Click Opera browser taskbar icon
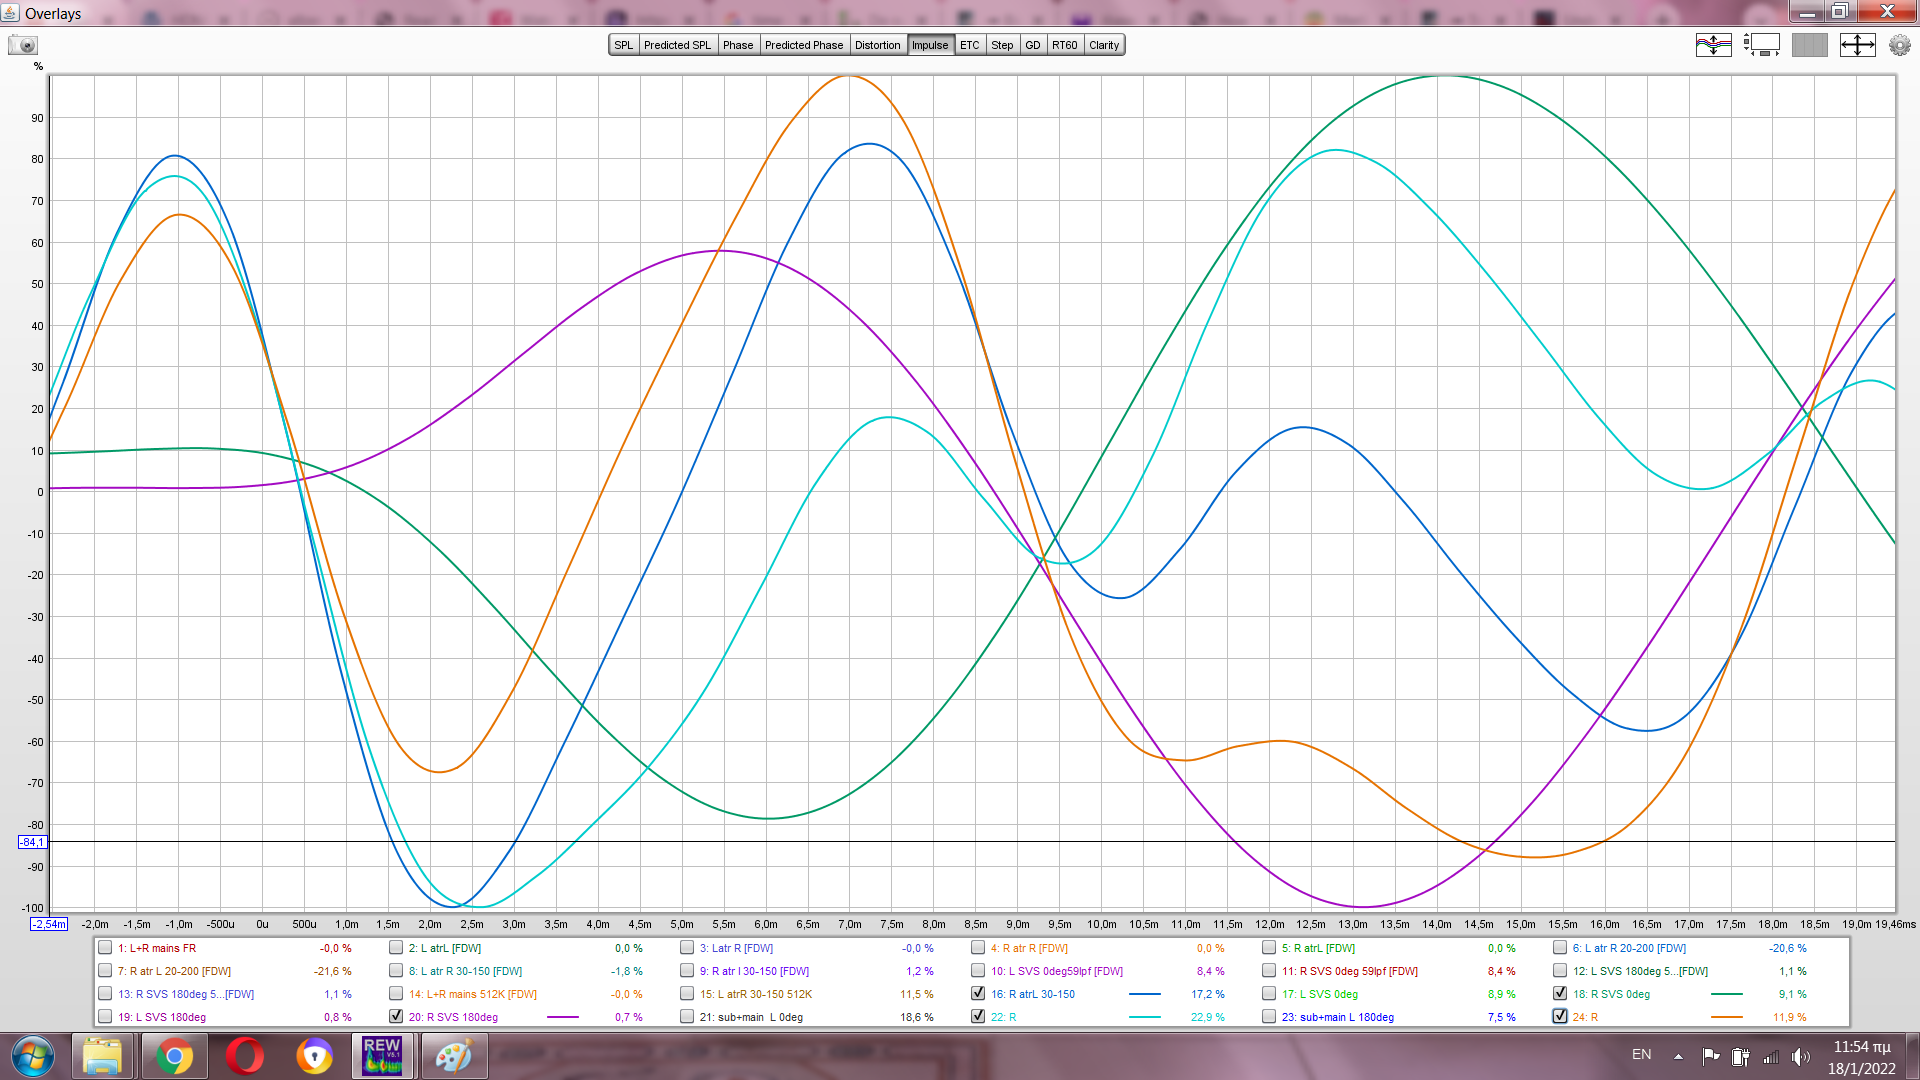 pyautogui.click(x=244, y=1056)
